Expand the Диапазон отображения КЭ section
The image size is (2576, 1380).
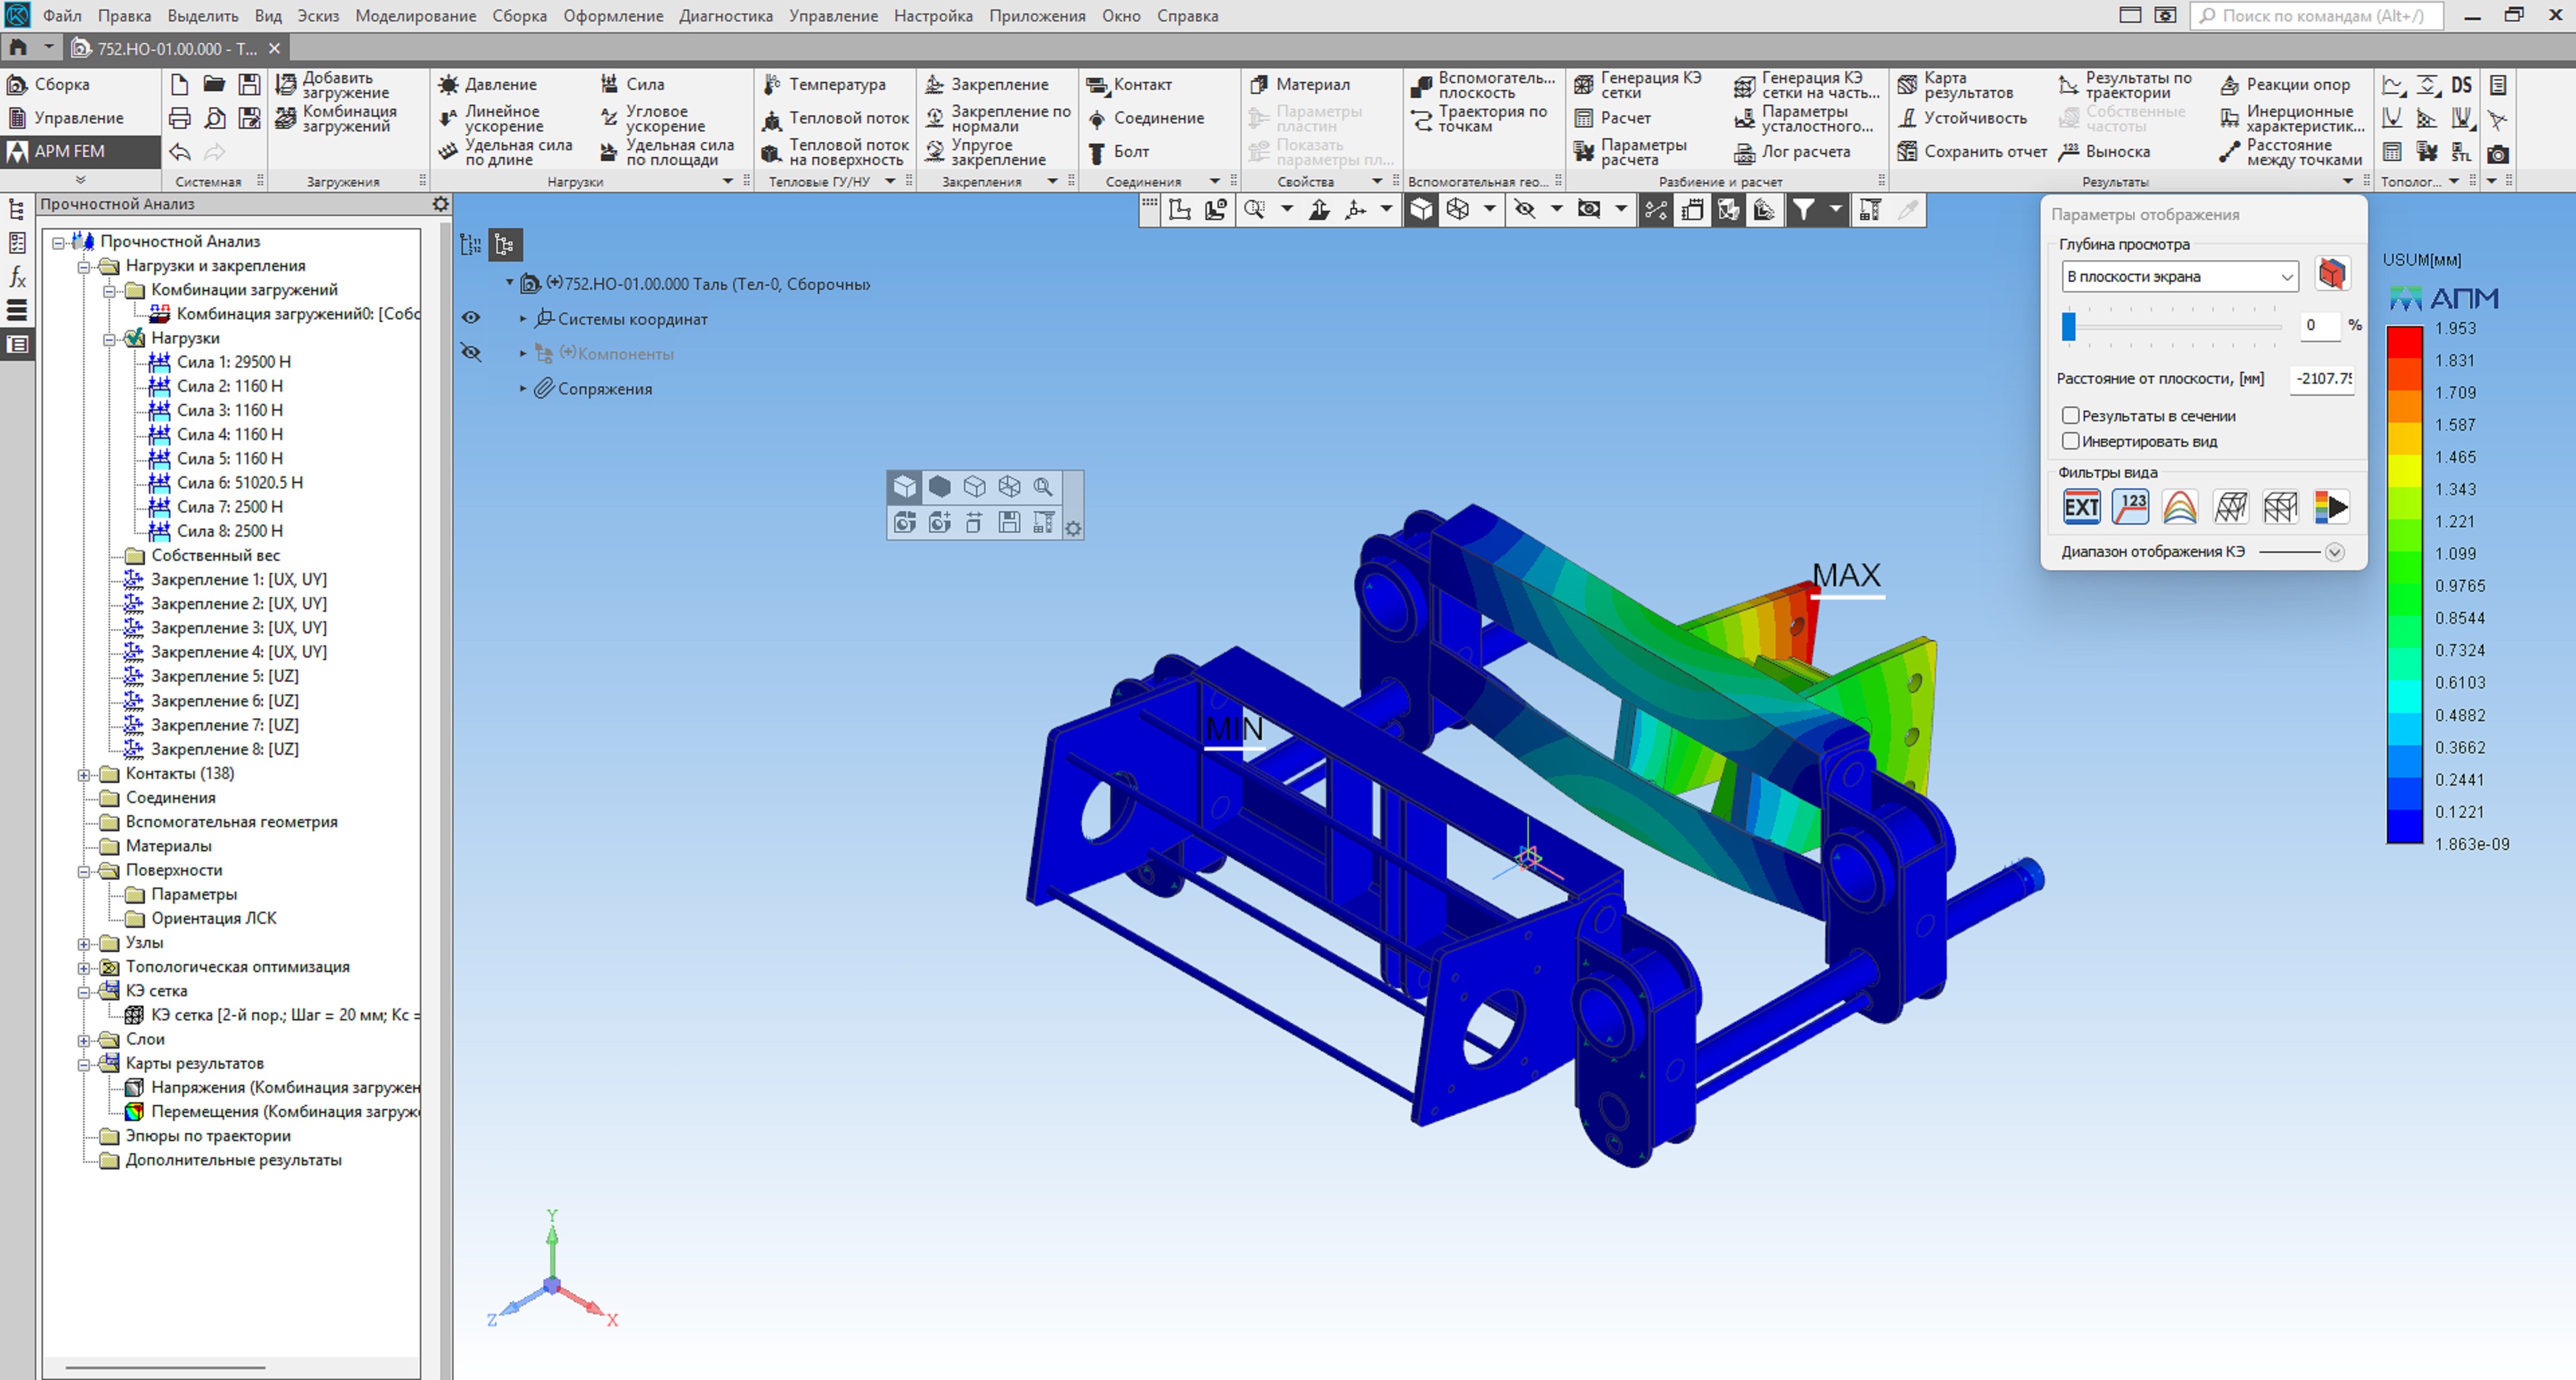point(2334,552)
